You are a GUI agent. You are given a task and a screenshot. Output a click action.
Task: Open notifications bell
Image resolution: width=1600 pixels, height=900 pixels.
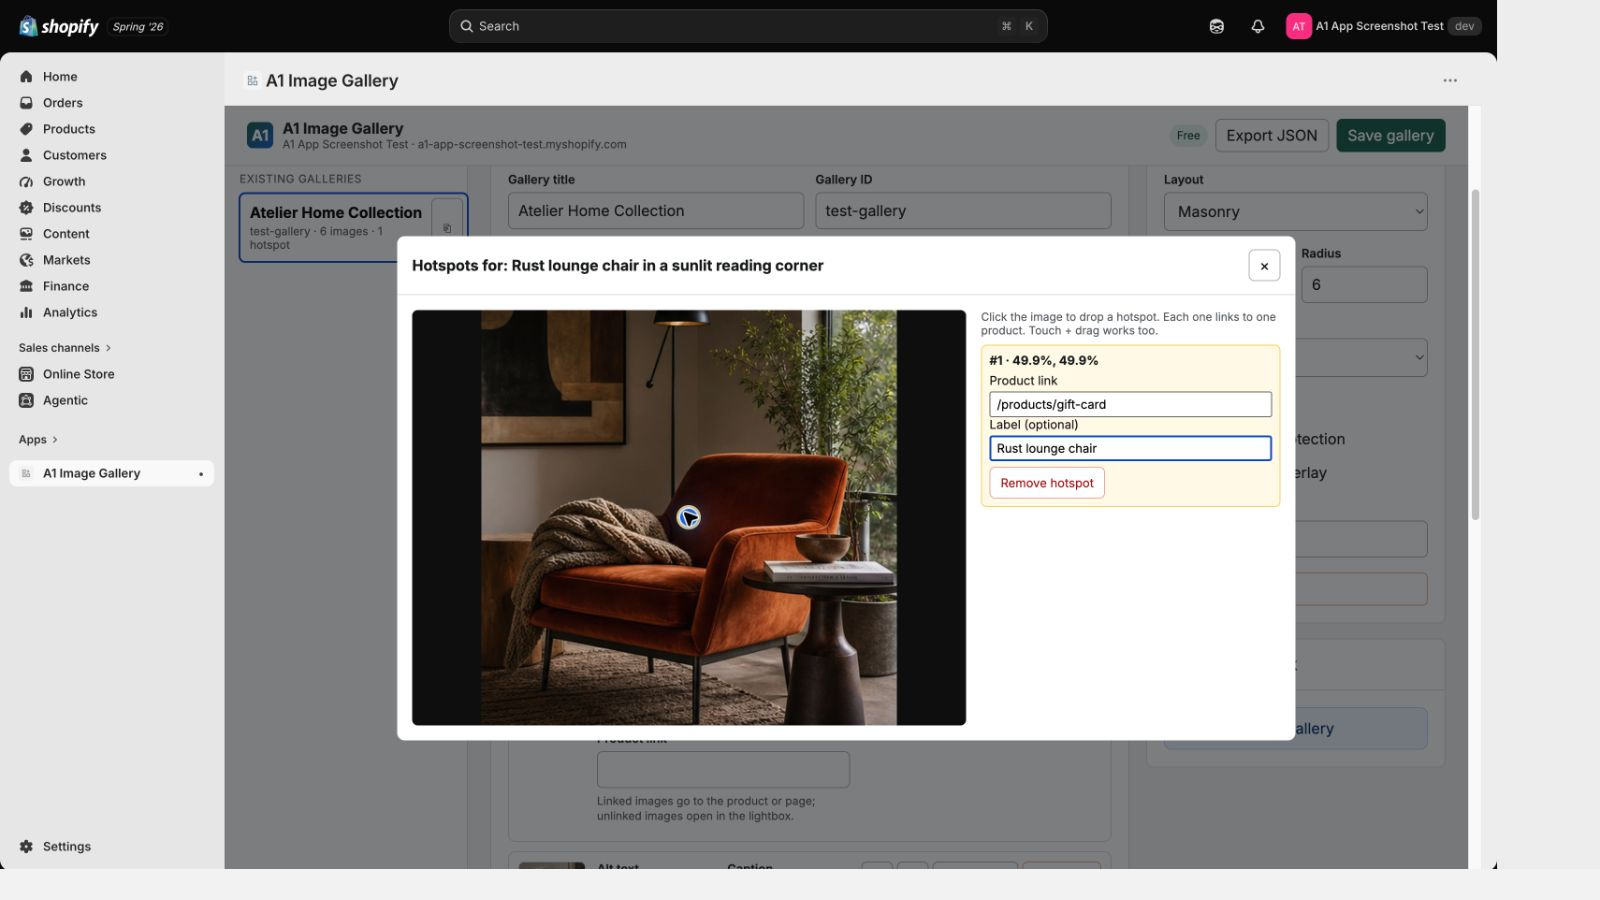[1258, 26]
